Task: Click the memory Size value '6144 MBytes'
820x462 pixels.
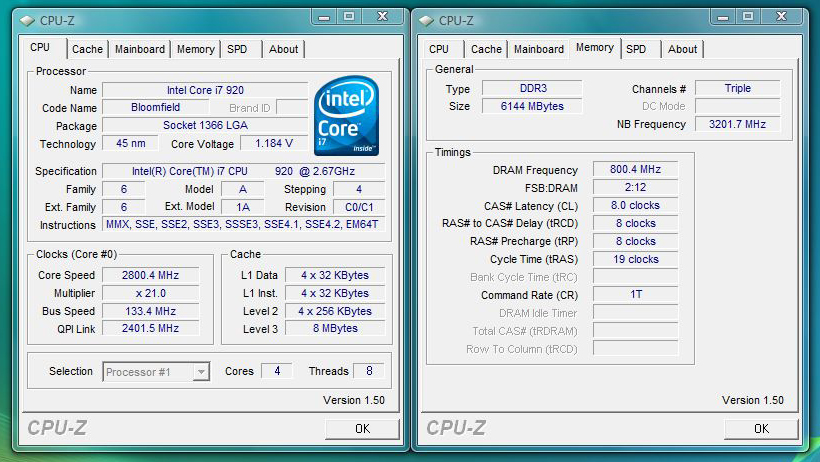Action: [x=532, y=106]
